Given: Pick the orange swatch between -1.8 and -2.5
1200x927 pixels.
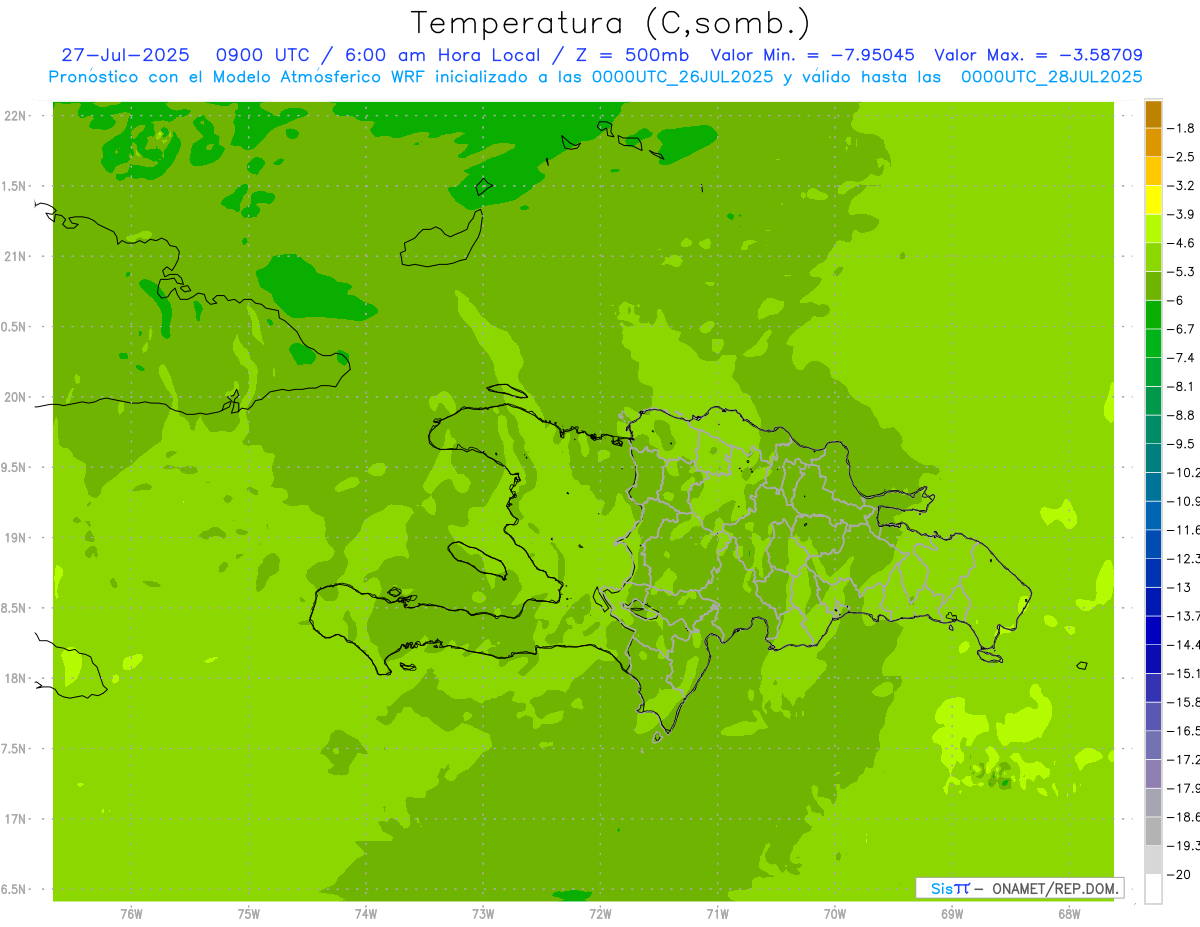Looking at the screenshot, I should 1154,143.
